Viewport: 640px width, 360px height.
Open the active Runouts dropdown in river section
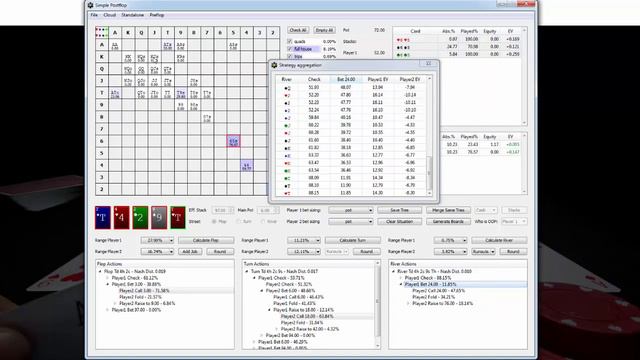pyautogui.click(x=483, y=252)
